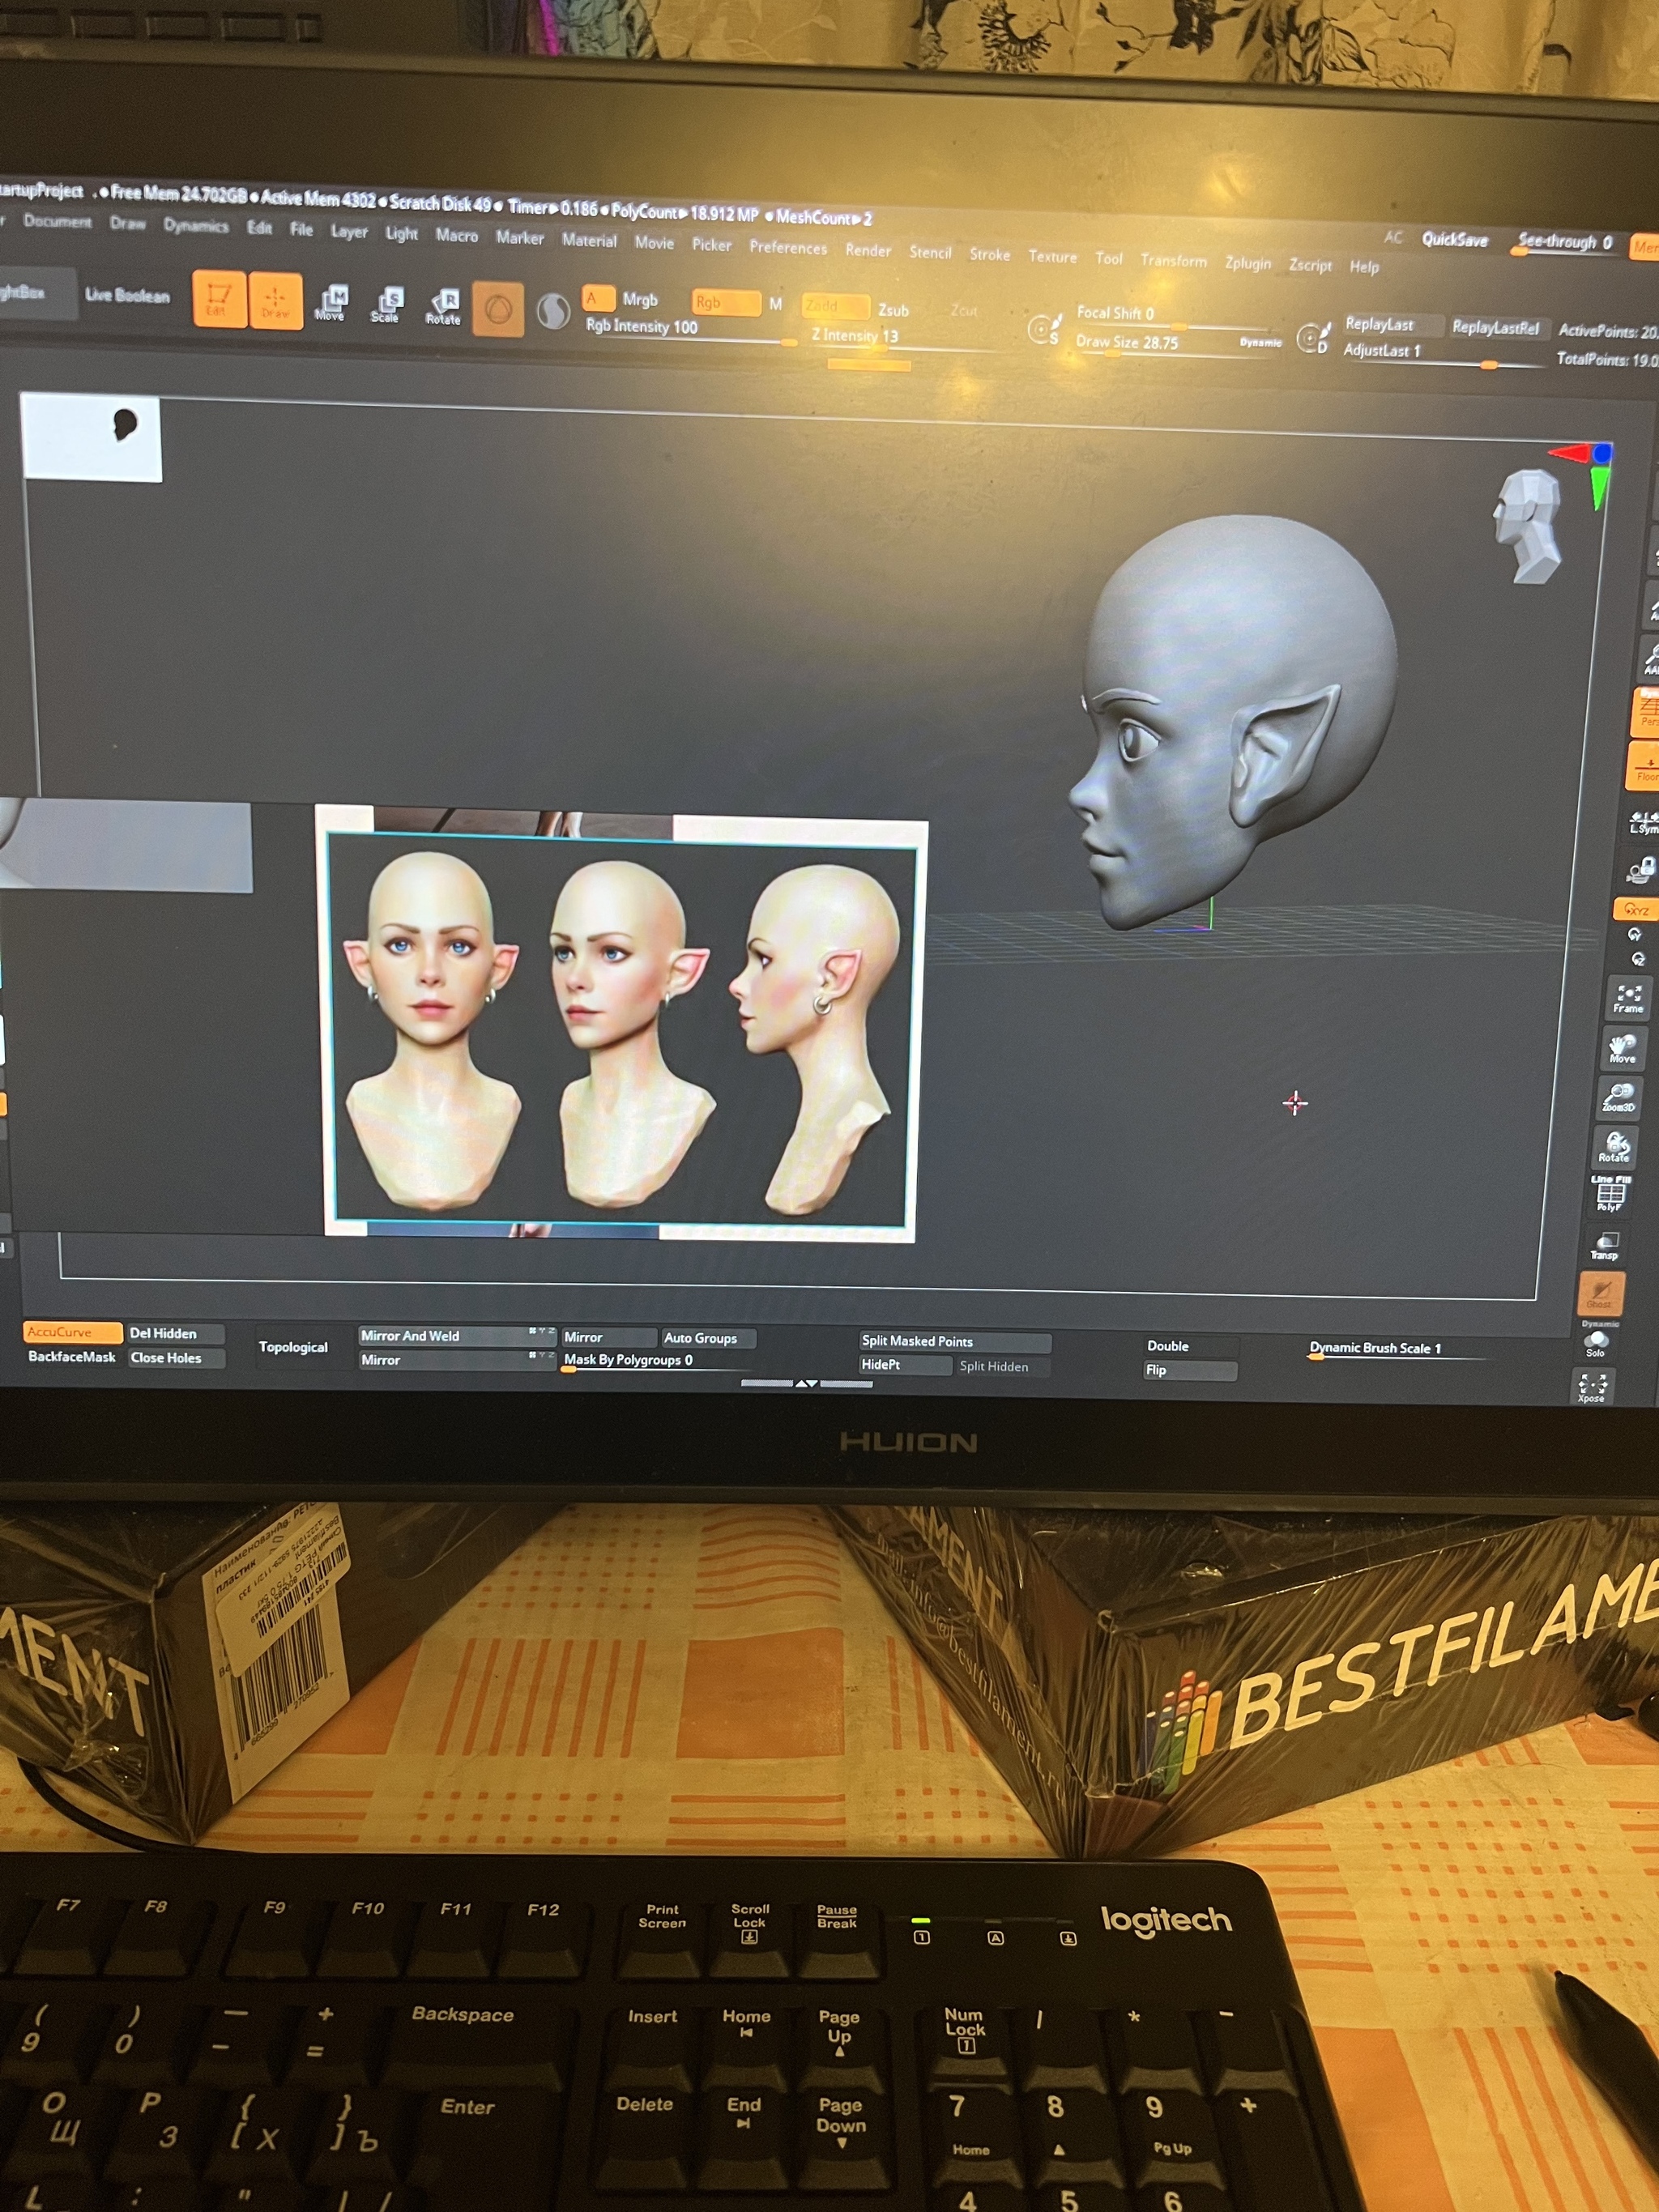Expand the Tool palette menu
This screenshot has height=2212, width=1659.
(x=1108, y=258)
